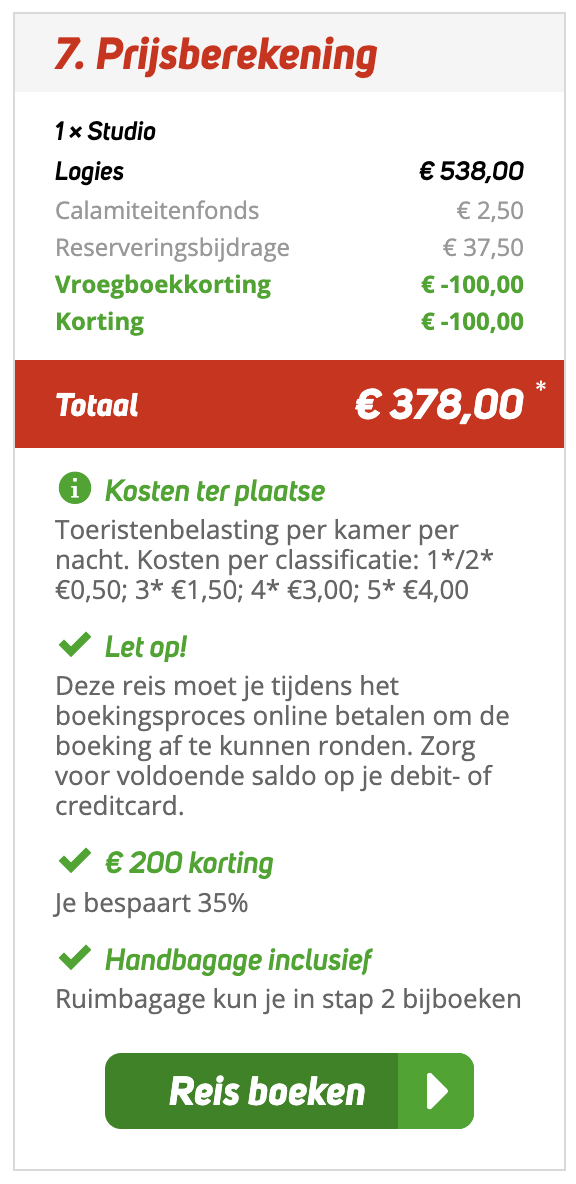576x1184 pixels.
Task: Click the Vroegboekkorting line item
Action: pos(163,285)
